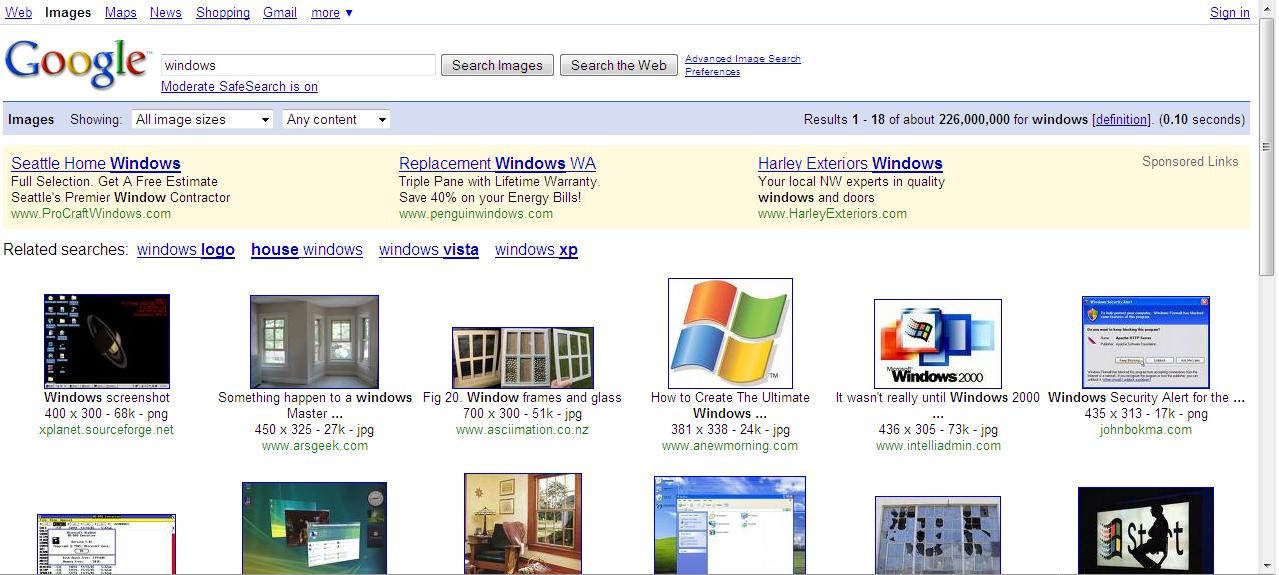The image size is (1279, 575).
Task: Open the definition link for windows
Action: coord(1121,119)
